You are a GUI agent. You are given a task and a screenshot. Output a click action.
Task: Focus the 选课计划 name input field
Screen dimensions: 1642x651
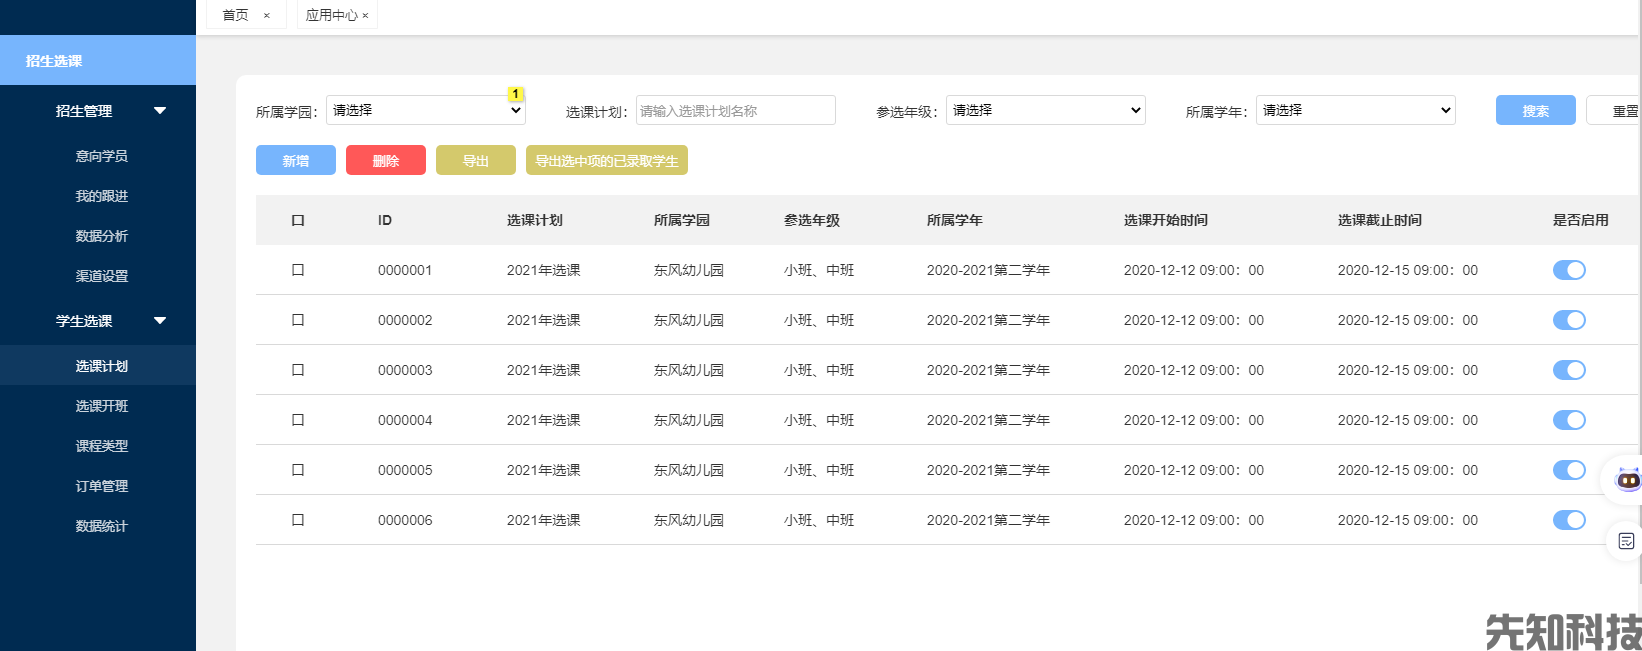point(736,110)
